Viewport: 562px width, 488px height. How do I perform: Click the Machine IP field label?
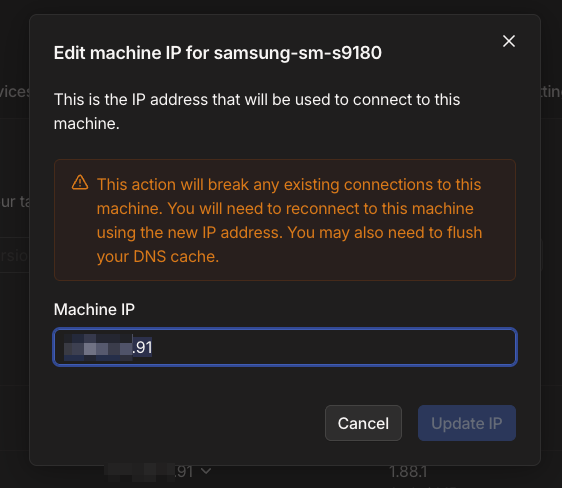tap(94, 309)
